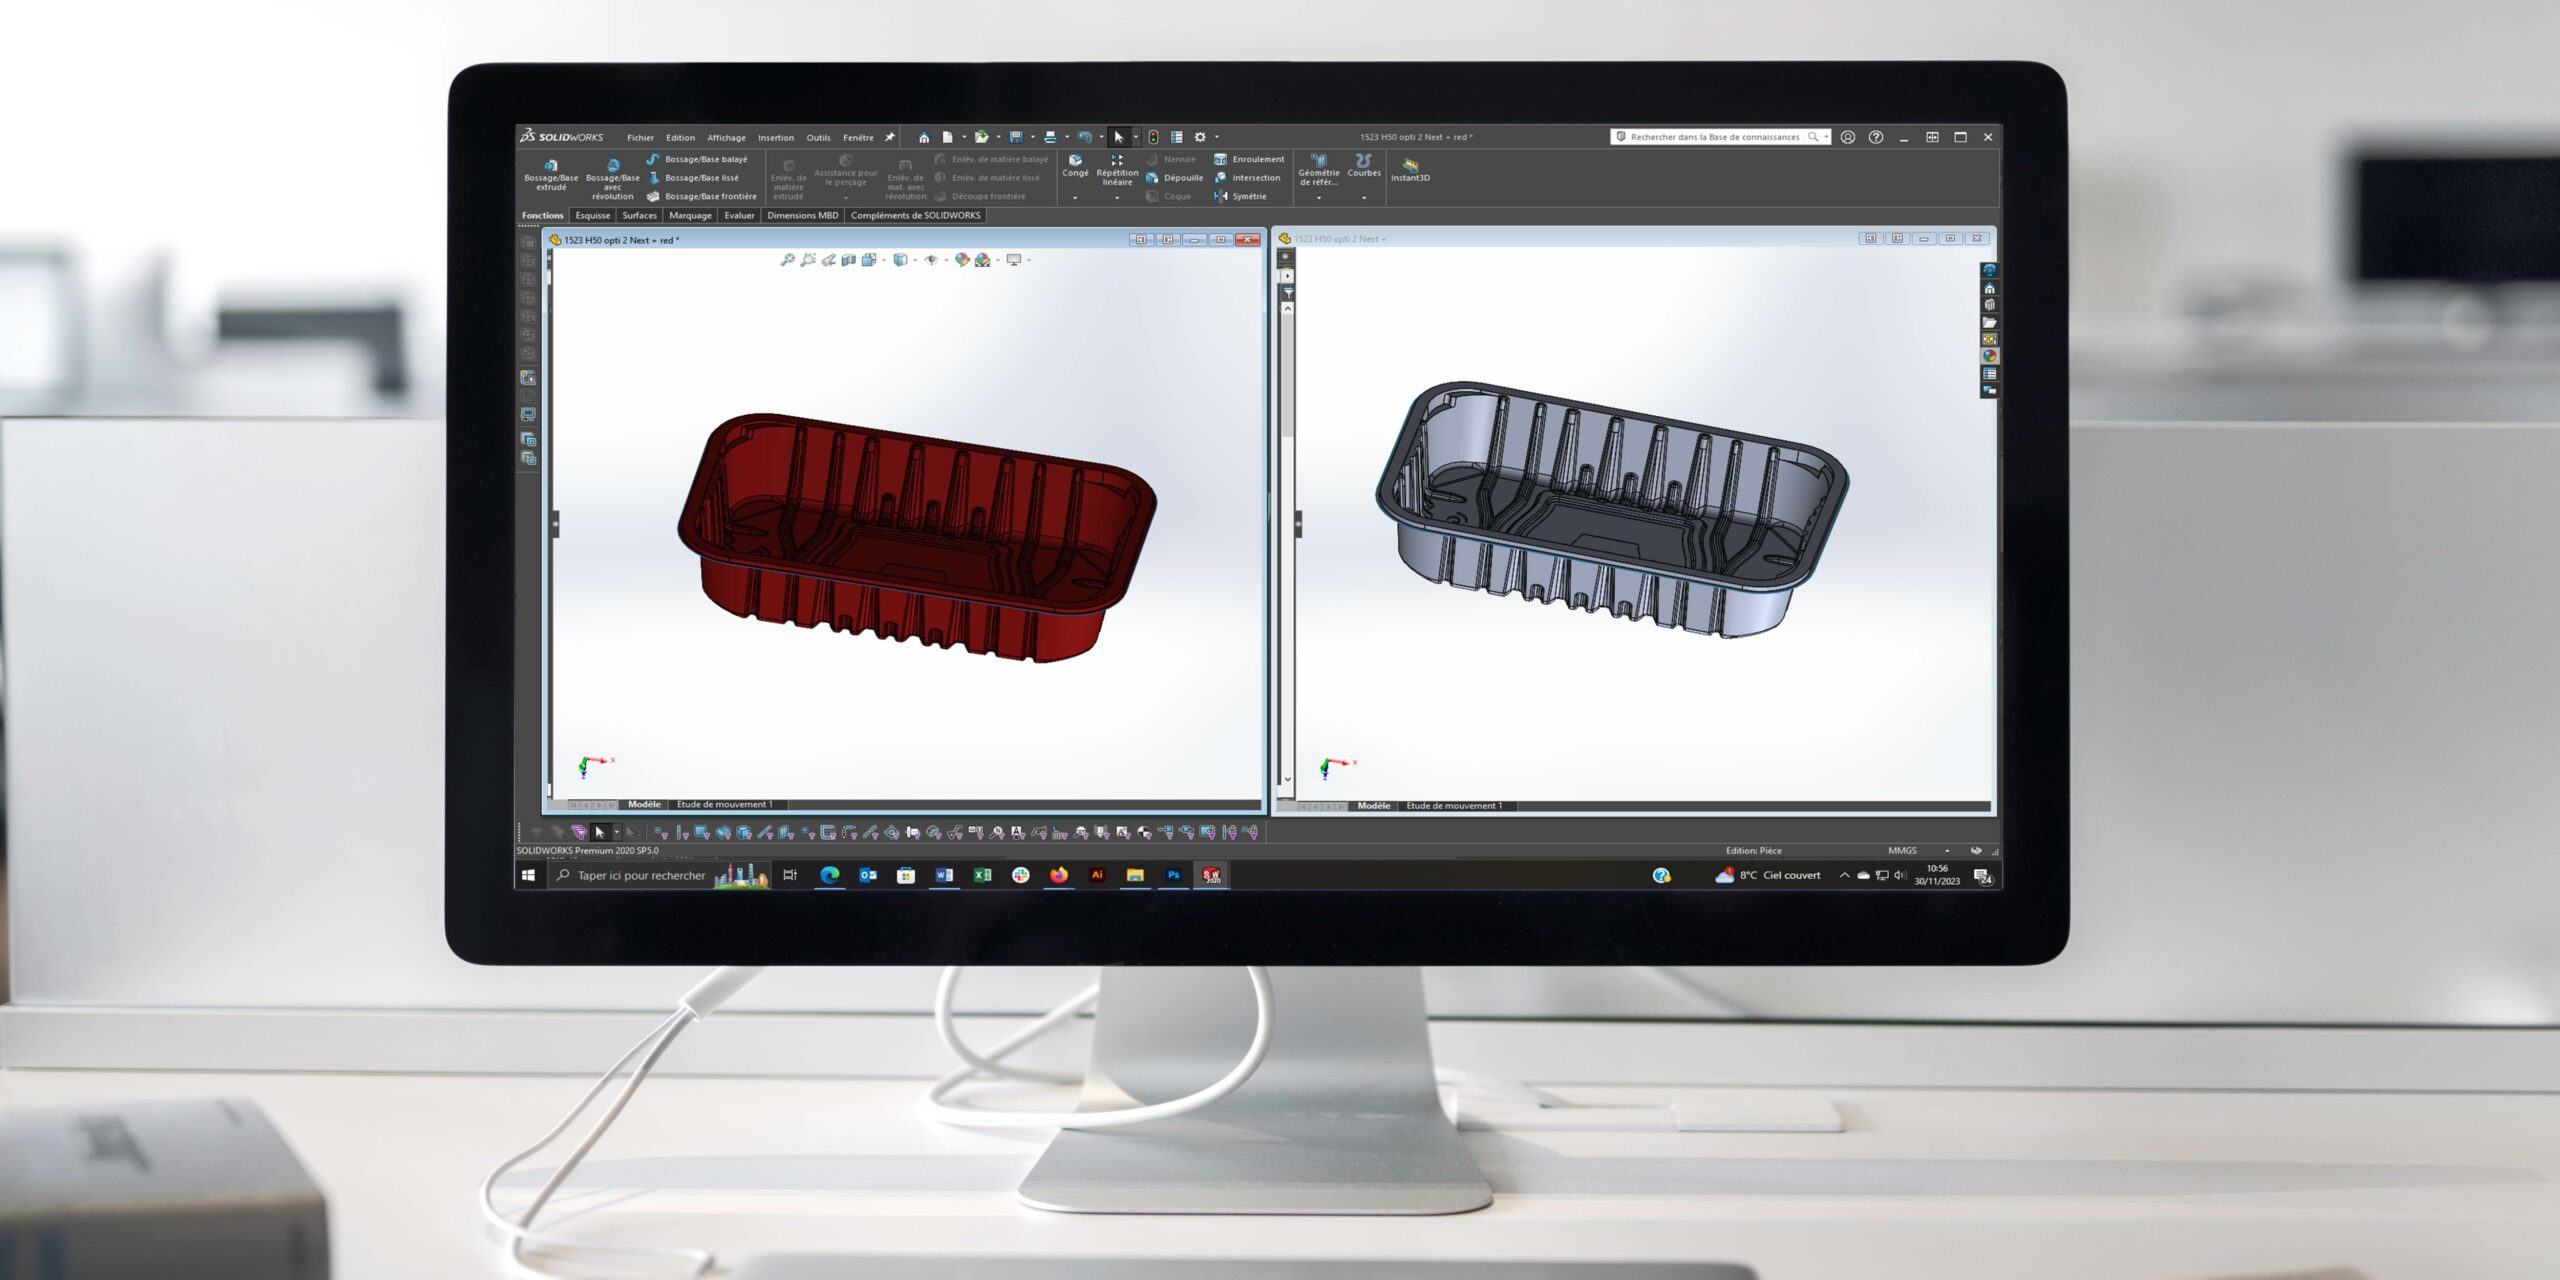
Task: Click Modèle tab in right window
Action: pos(1373,805)
